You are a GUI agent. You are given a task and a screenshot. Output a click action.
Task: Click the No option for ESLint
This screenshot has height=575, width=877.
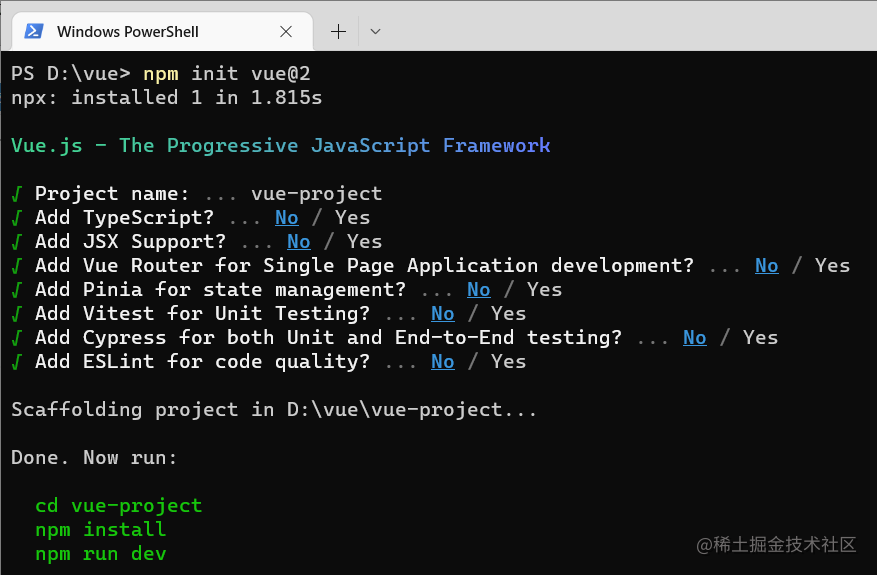pyautogui.click(x=443, y=362)
